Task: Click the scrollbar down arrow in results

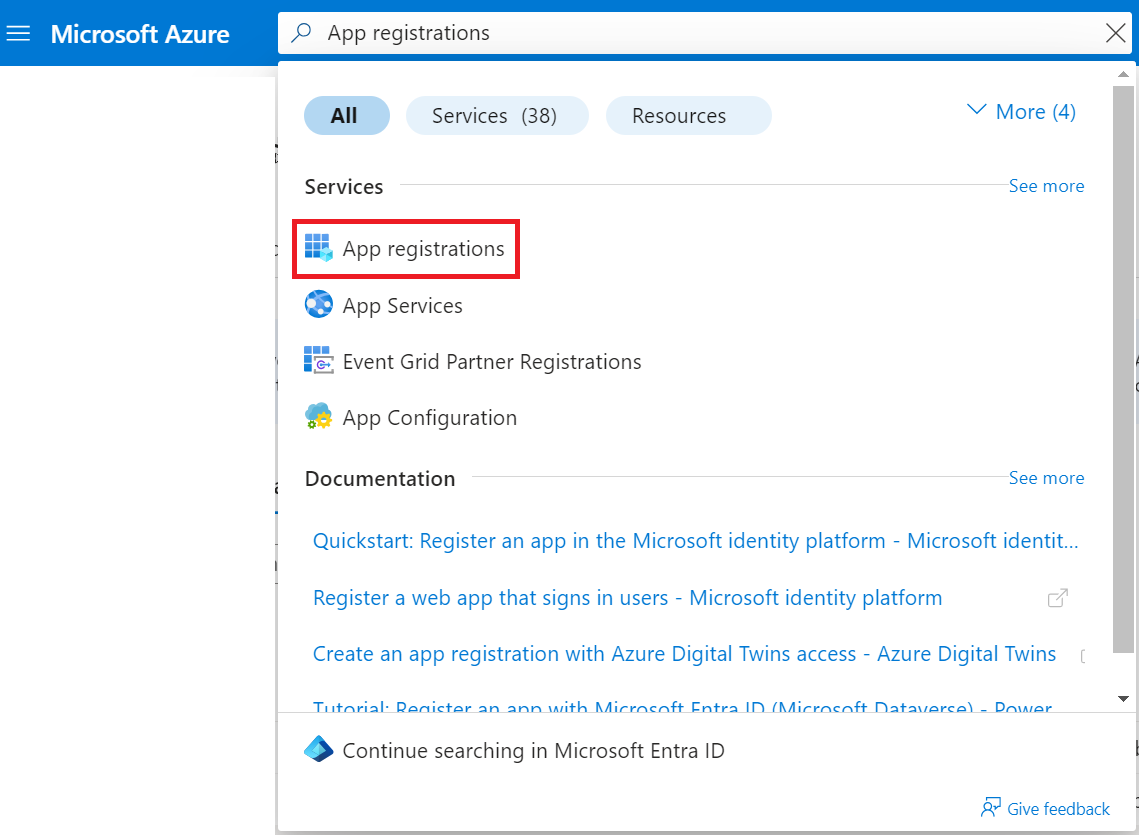Action: (1123, 698)
